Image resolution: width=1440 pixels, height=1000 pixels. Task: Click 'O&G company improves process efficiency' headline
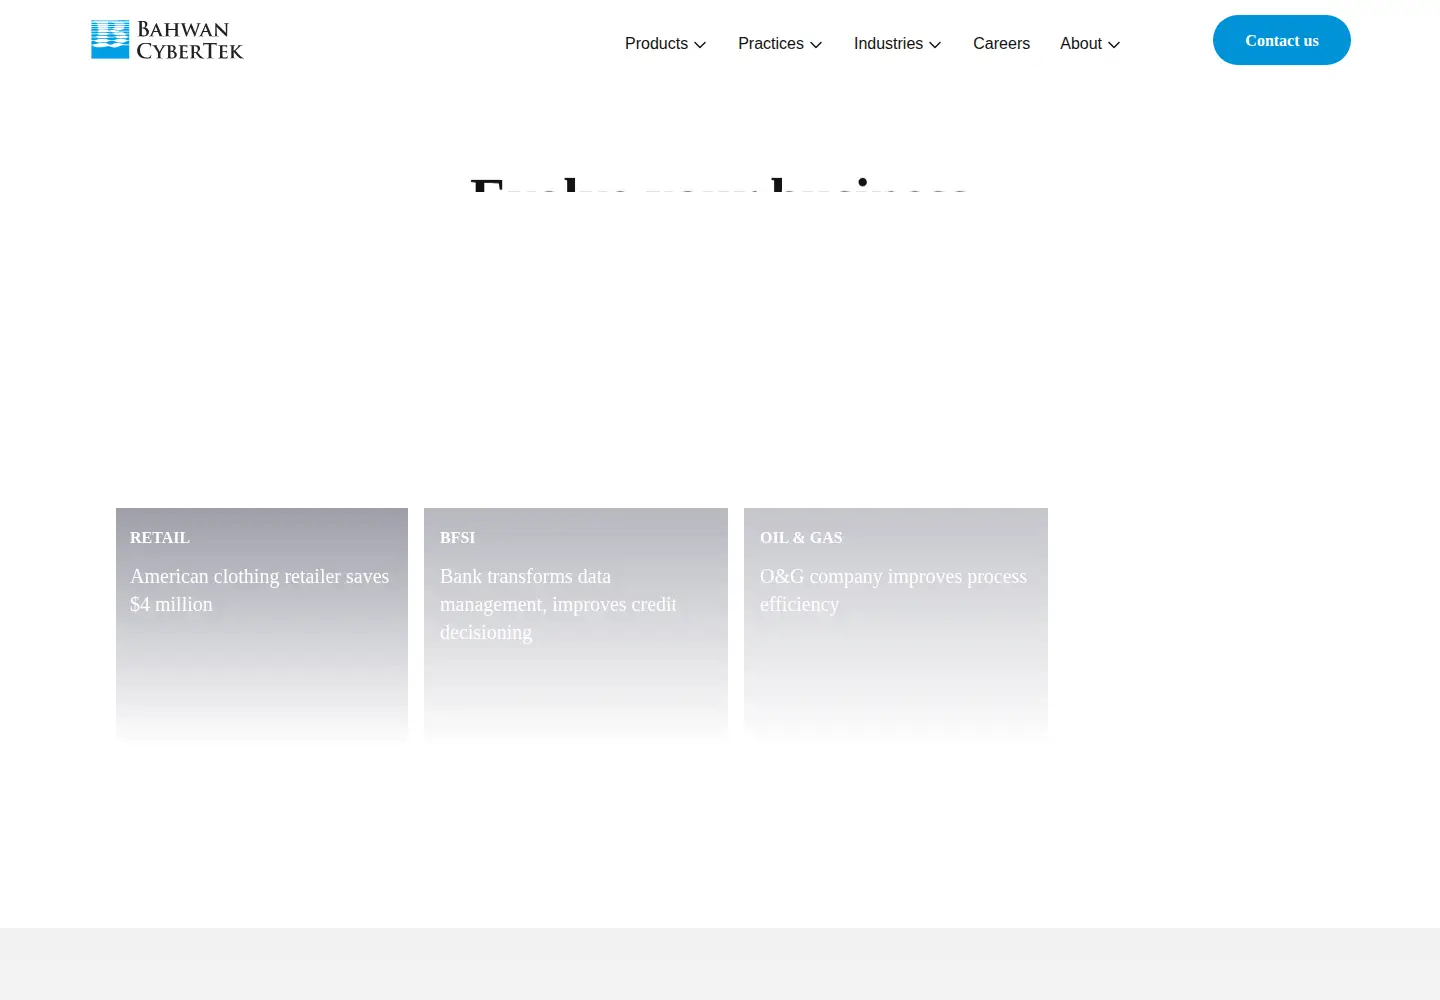pos(893,590)
